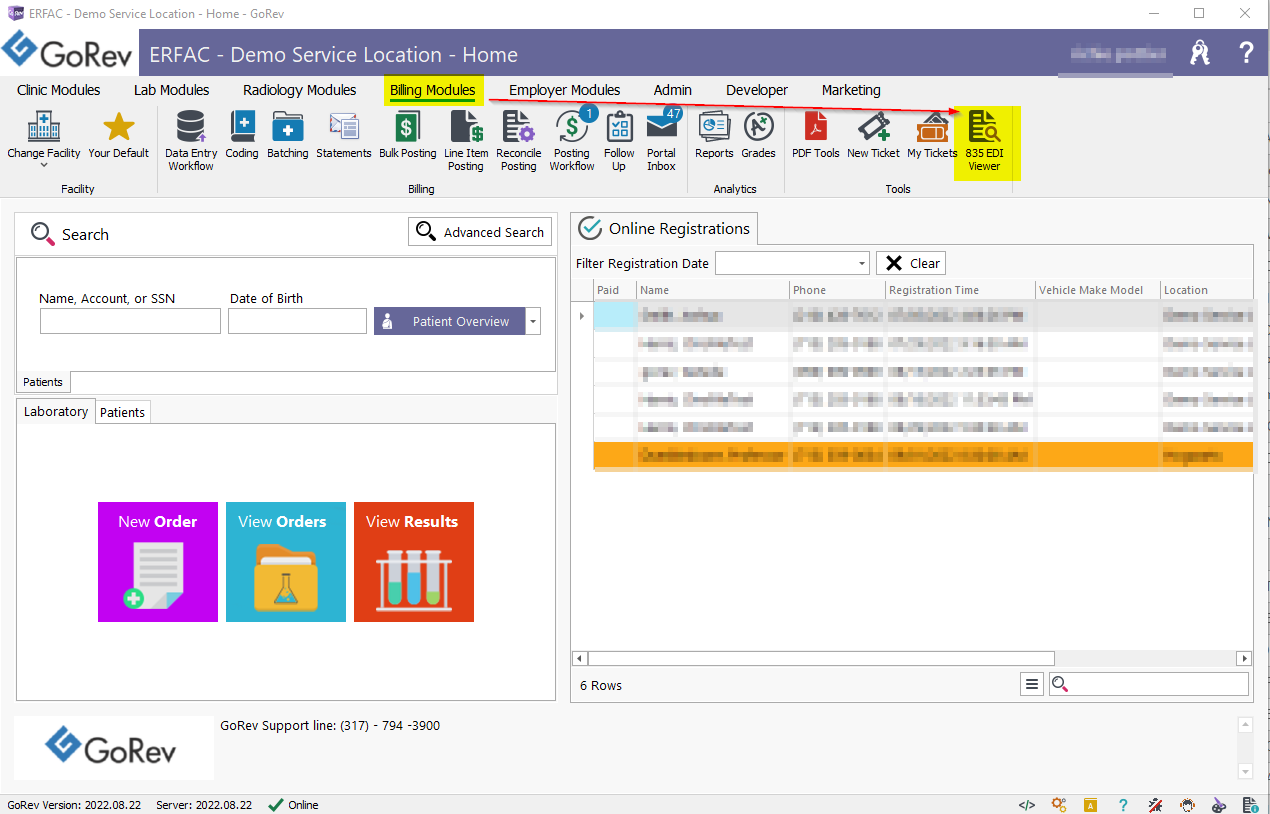Open the orange gears icon in the status bar
This screenshot has height=814, width=1270.
[1059, 805]
